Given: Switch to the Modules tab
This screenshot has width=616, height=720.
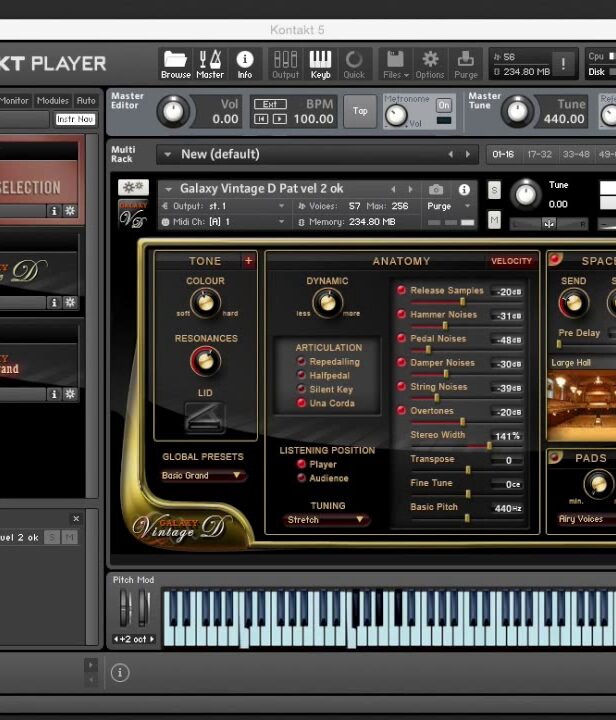Looking at the screenshot, I should 53,101.
